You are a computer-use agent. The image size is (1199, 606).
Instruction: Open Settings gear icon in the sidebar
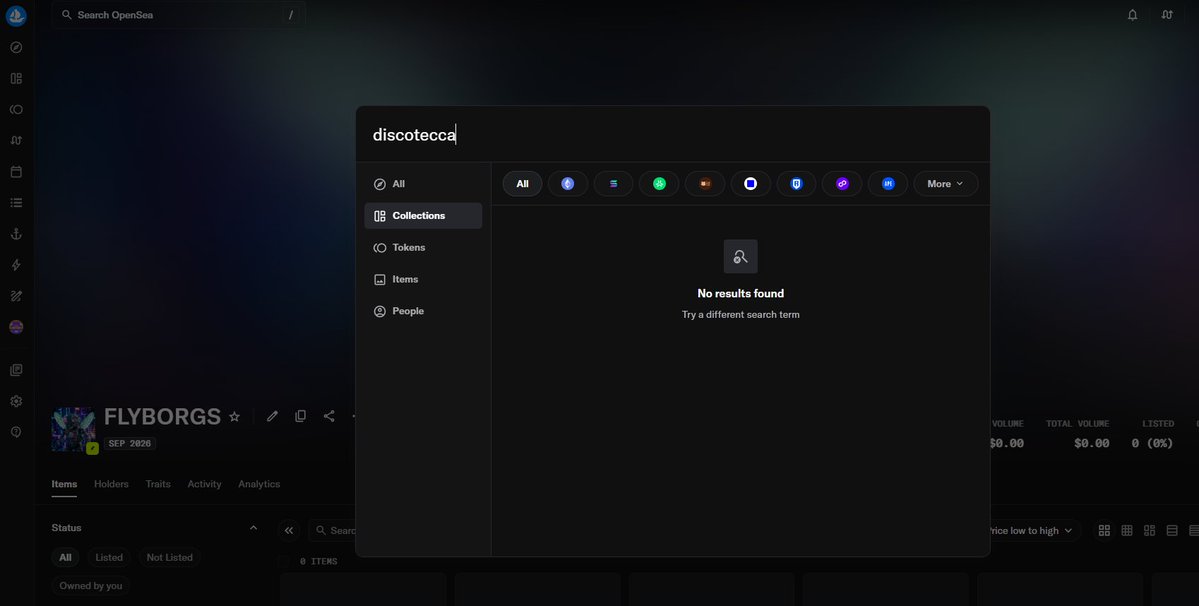click(x=16, y=401)
